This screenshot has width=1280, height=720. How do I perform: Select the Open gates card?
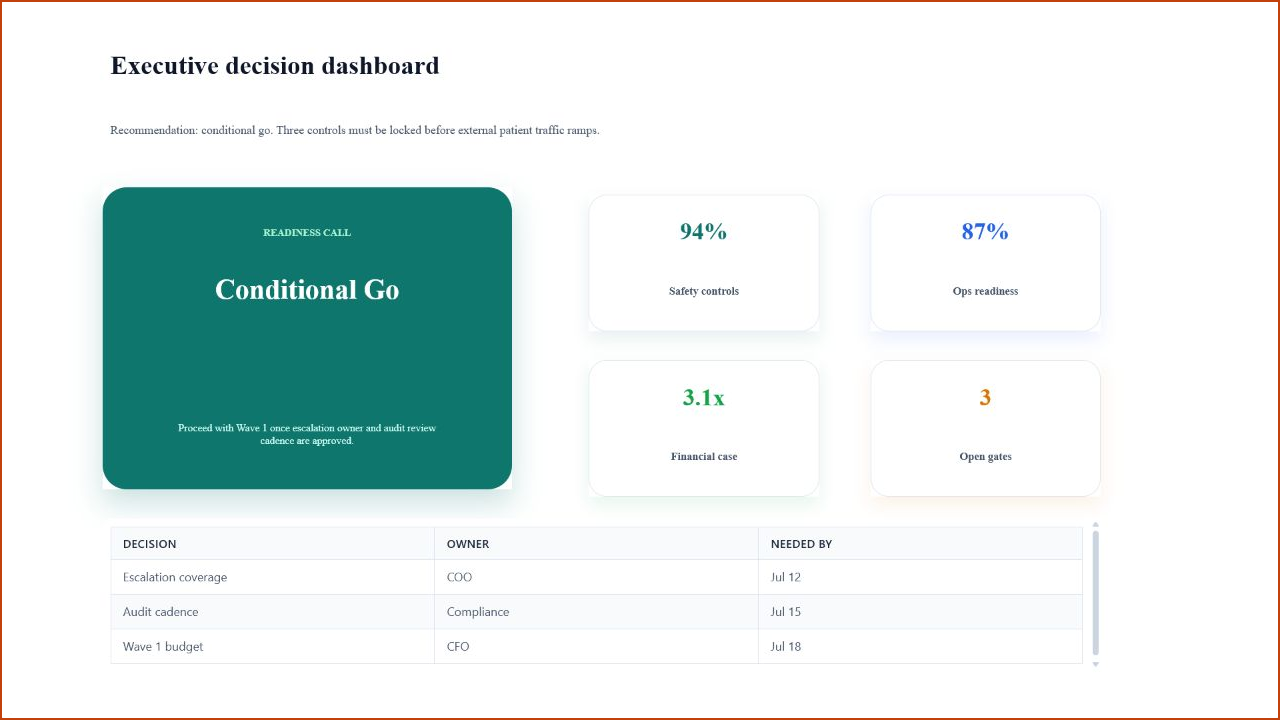pos(985,428)
